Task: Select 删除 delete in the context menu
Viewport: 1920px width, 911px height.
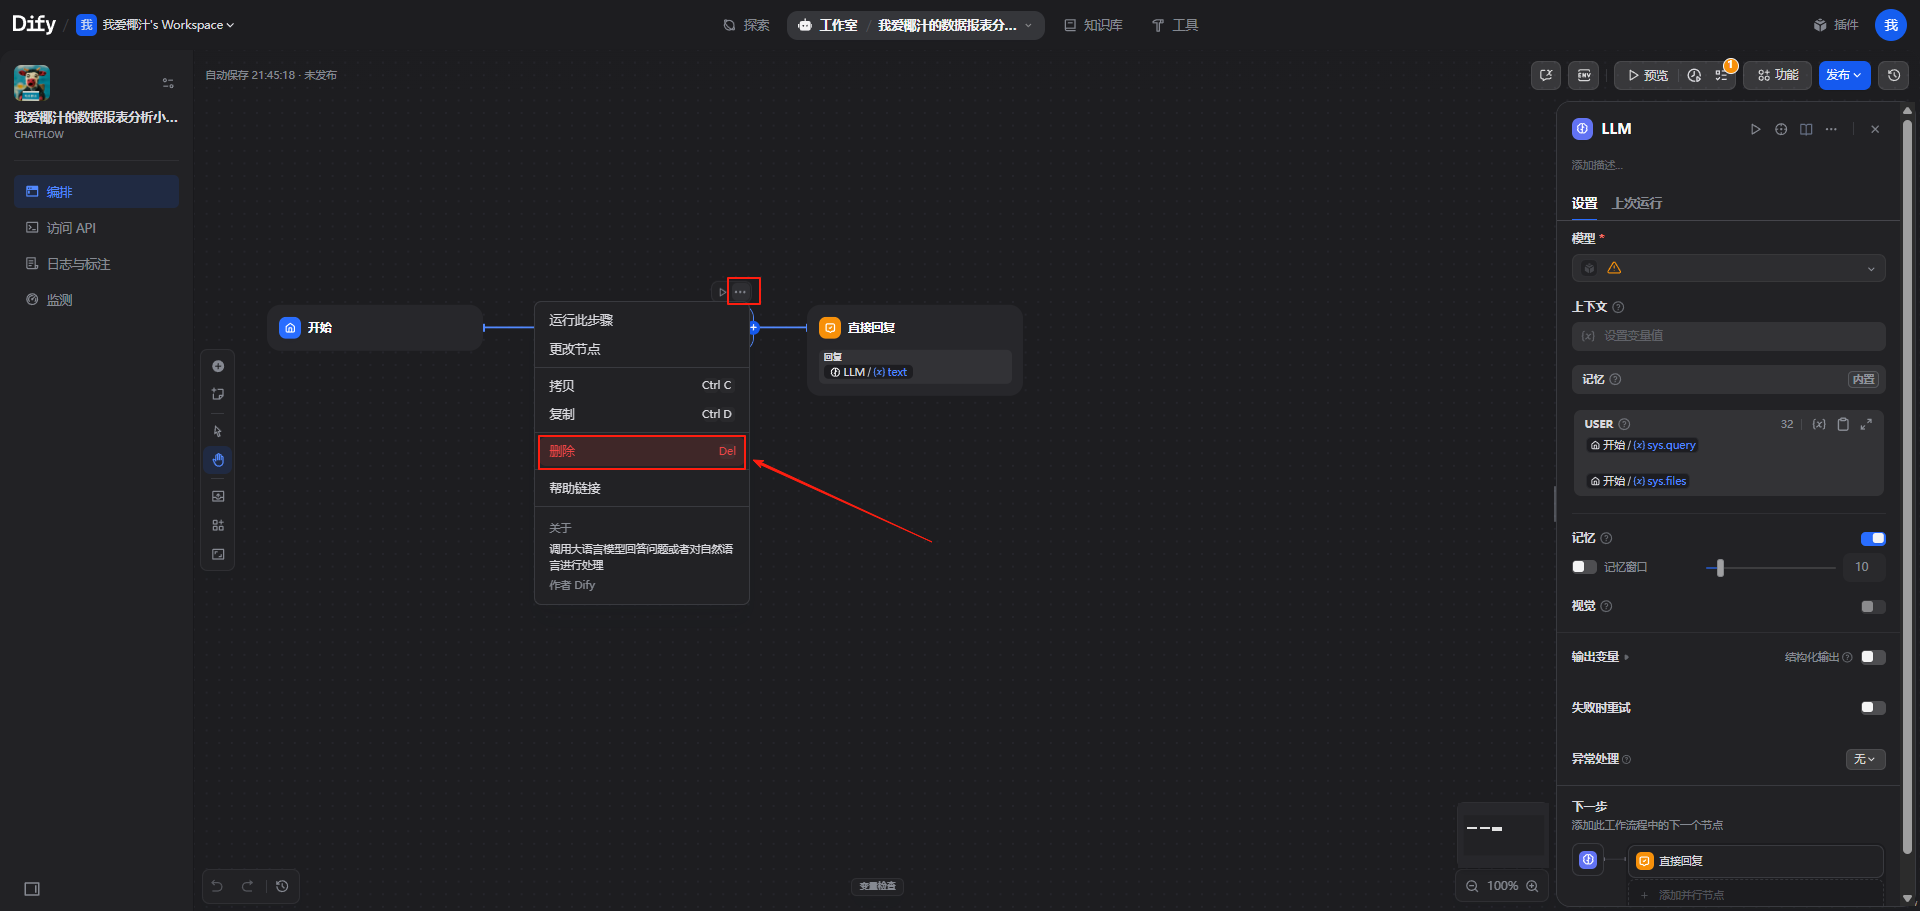Action: pyautogui.click(x=642, y=451)
